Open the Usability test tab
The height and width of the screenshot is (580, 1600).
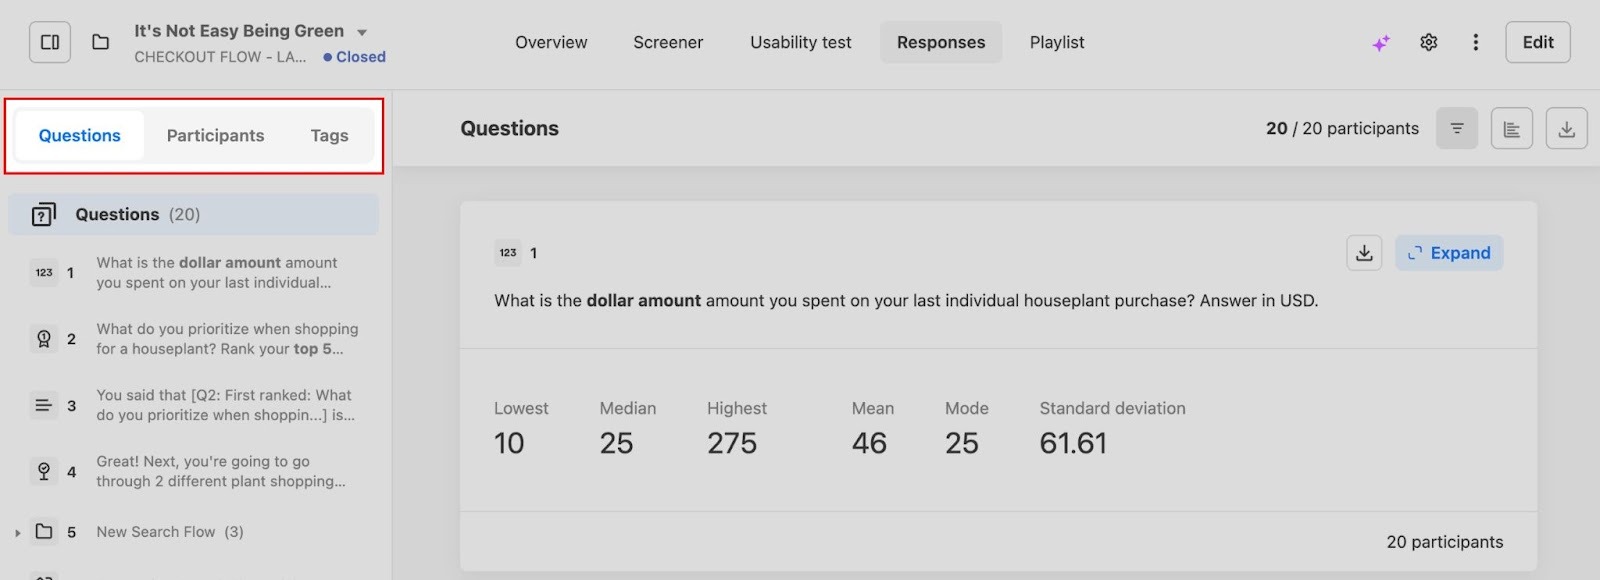[x=801, y=42]
